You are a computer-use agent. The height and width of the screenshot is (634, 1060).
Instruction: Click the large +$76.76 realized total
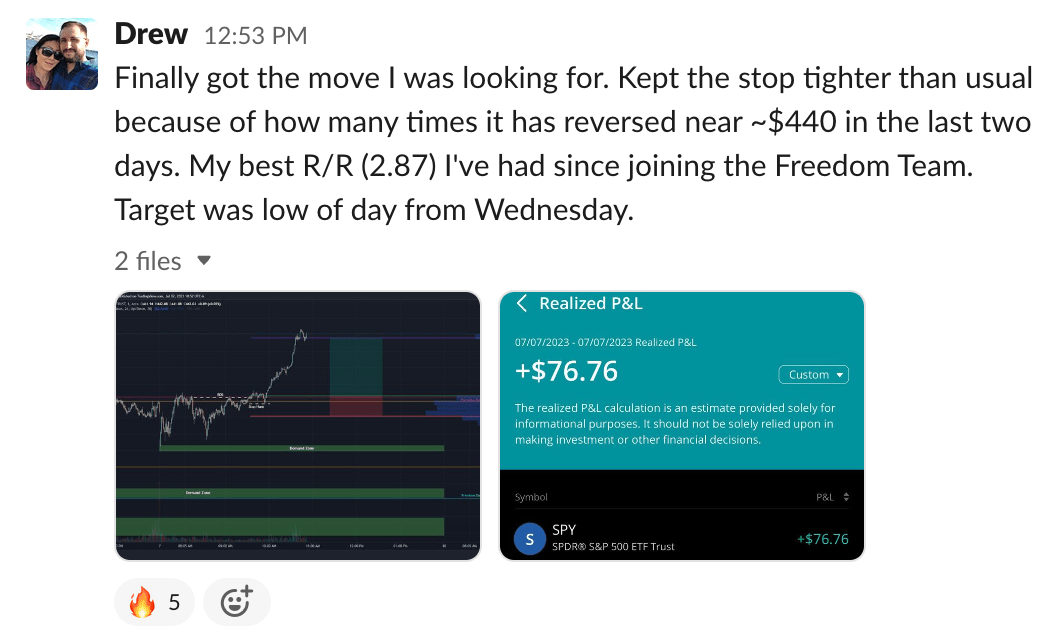click(566, 372)
